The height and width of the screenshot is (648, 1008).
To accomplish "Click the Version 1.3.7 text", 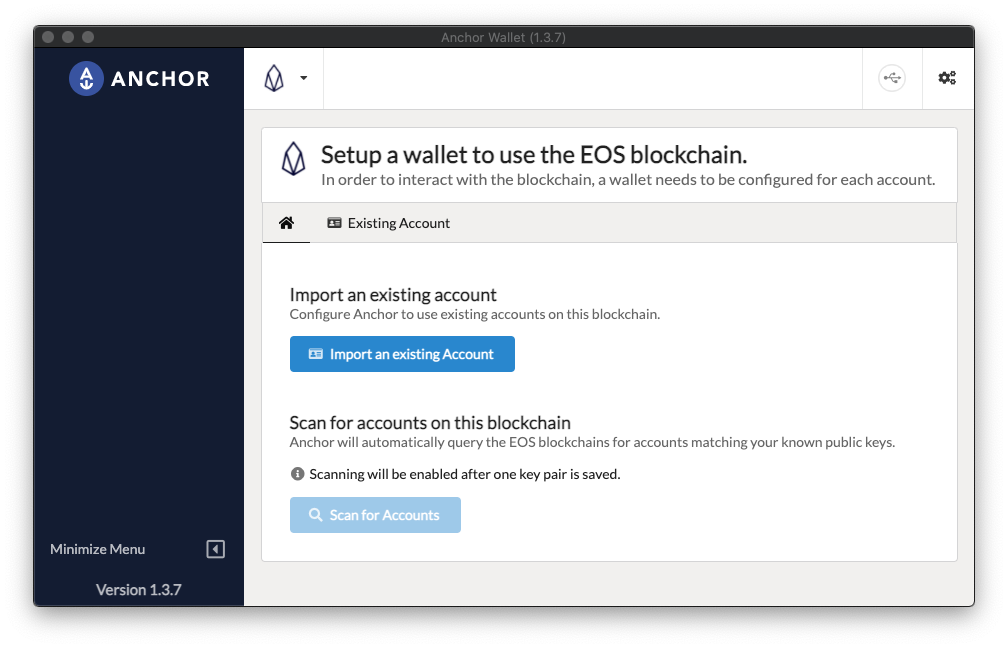I will tap(138, 590).
